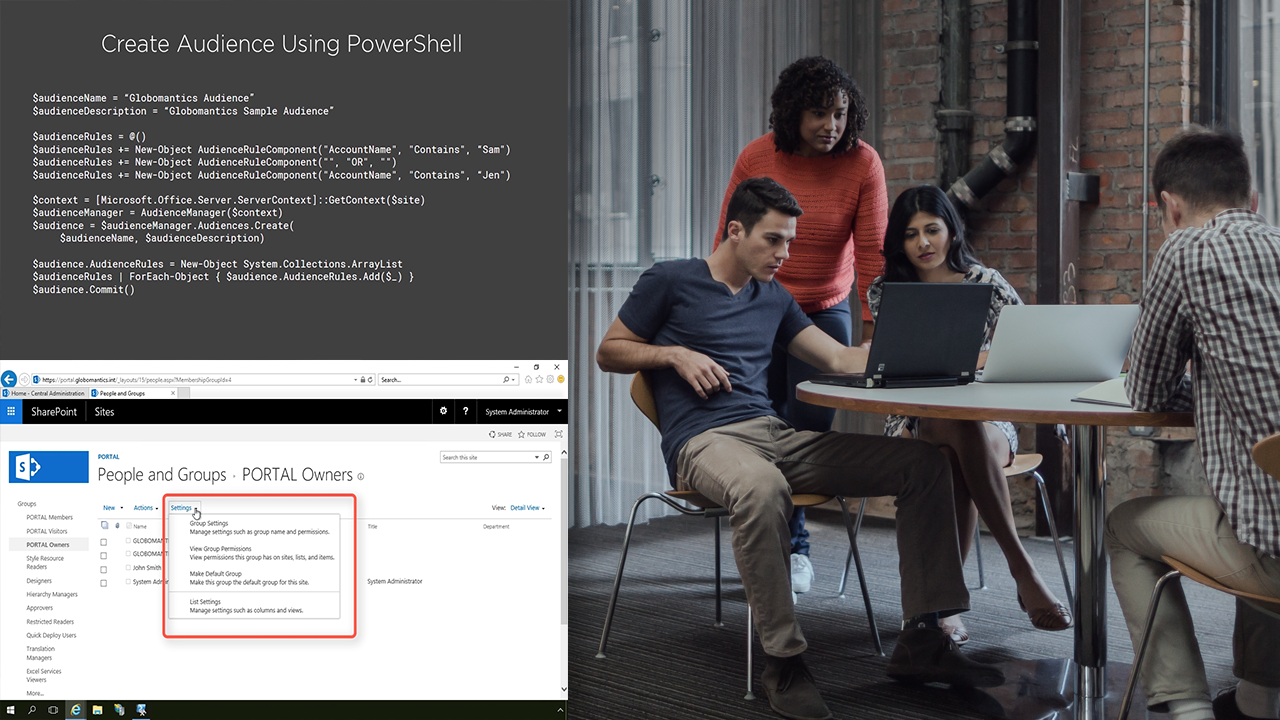1280x720 pixels.
Task: Open the browser Tools gear icon
Action: pos(550,380)
